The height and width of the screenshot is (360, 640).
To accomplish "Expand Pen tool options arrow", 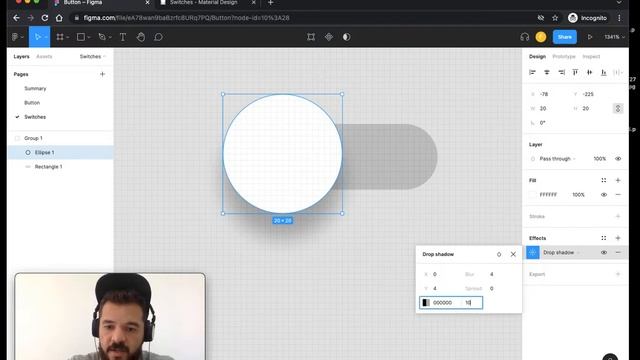I will (x=110, y=37).
